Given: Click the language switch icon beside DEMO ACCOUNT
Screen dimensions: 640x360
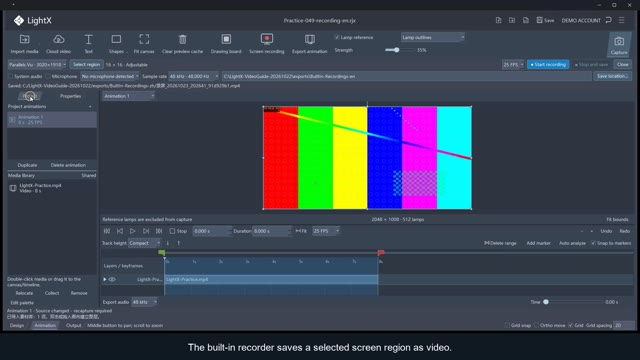Looking at the screenshot, I should click(x=609, y=20).
